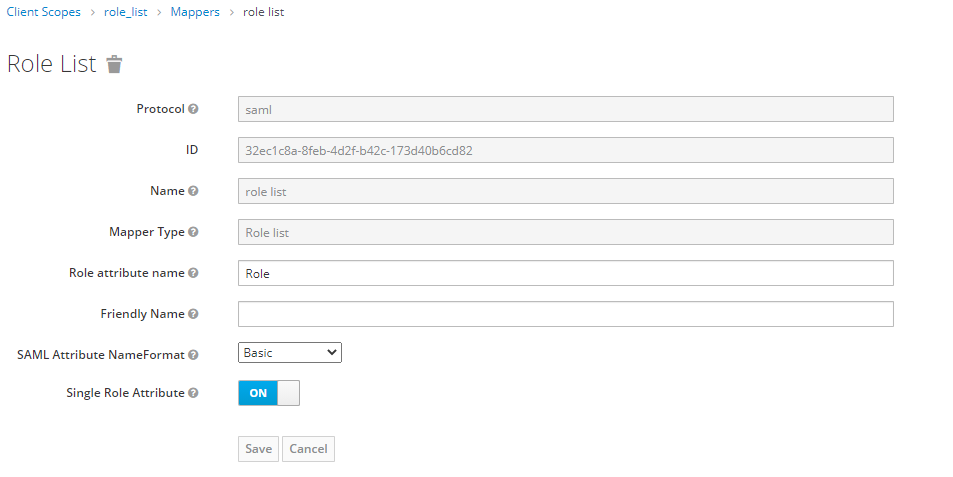Click the Mapper Type Role list field

(566, 232)
